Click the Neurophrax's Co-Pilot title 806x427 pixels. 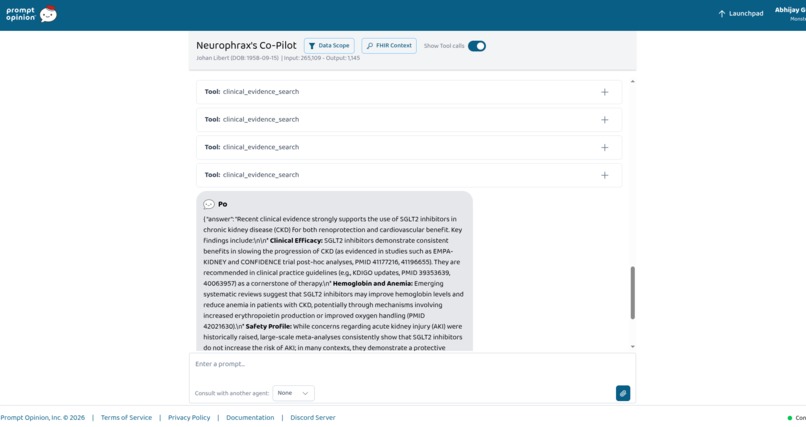pos(246,45)
